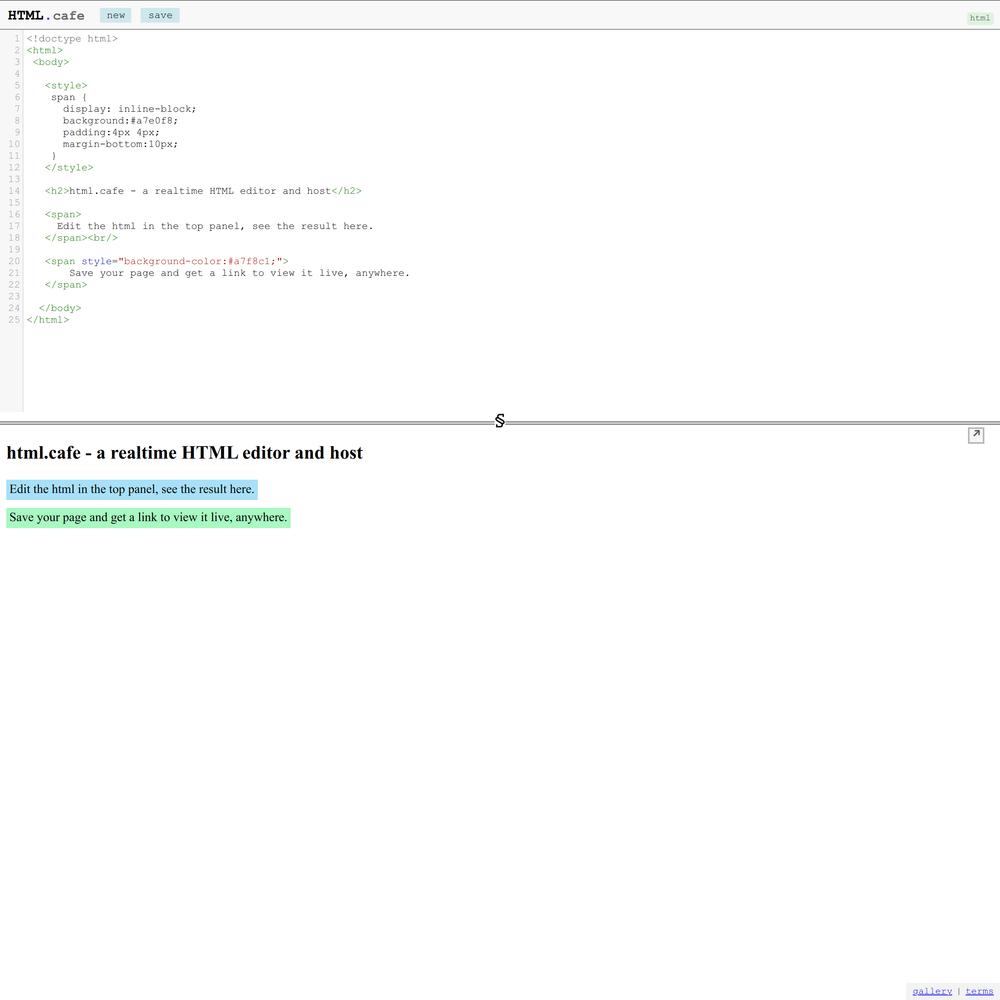The width and height of the screenshot is (1000, 1000).
Task: Click the closing span with br tag line
Action: click(81, 238)
